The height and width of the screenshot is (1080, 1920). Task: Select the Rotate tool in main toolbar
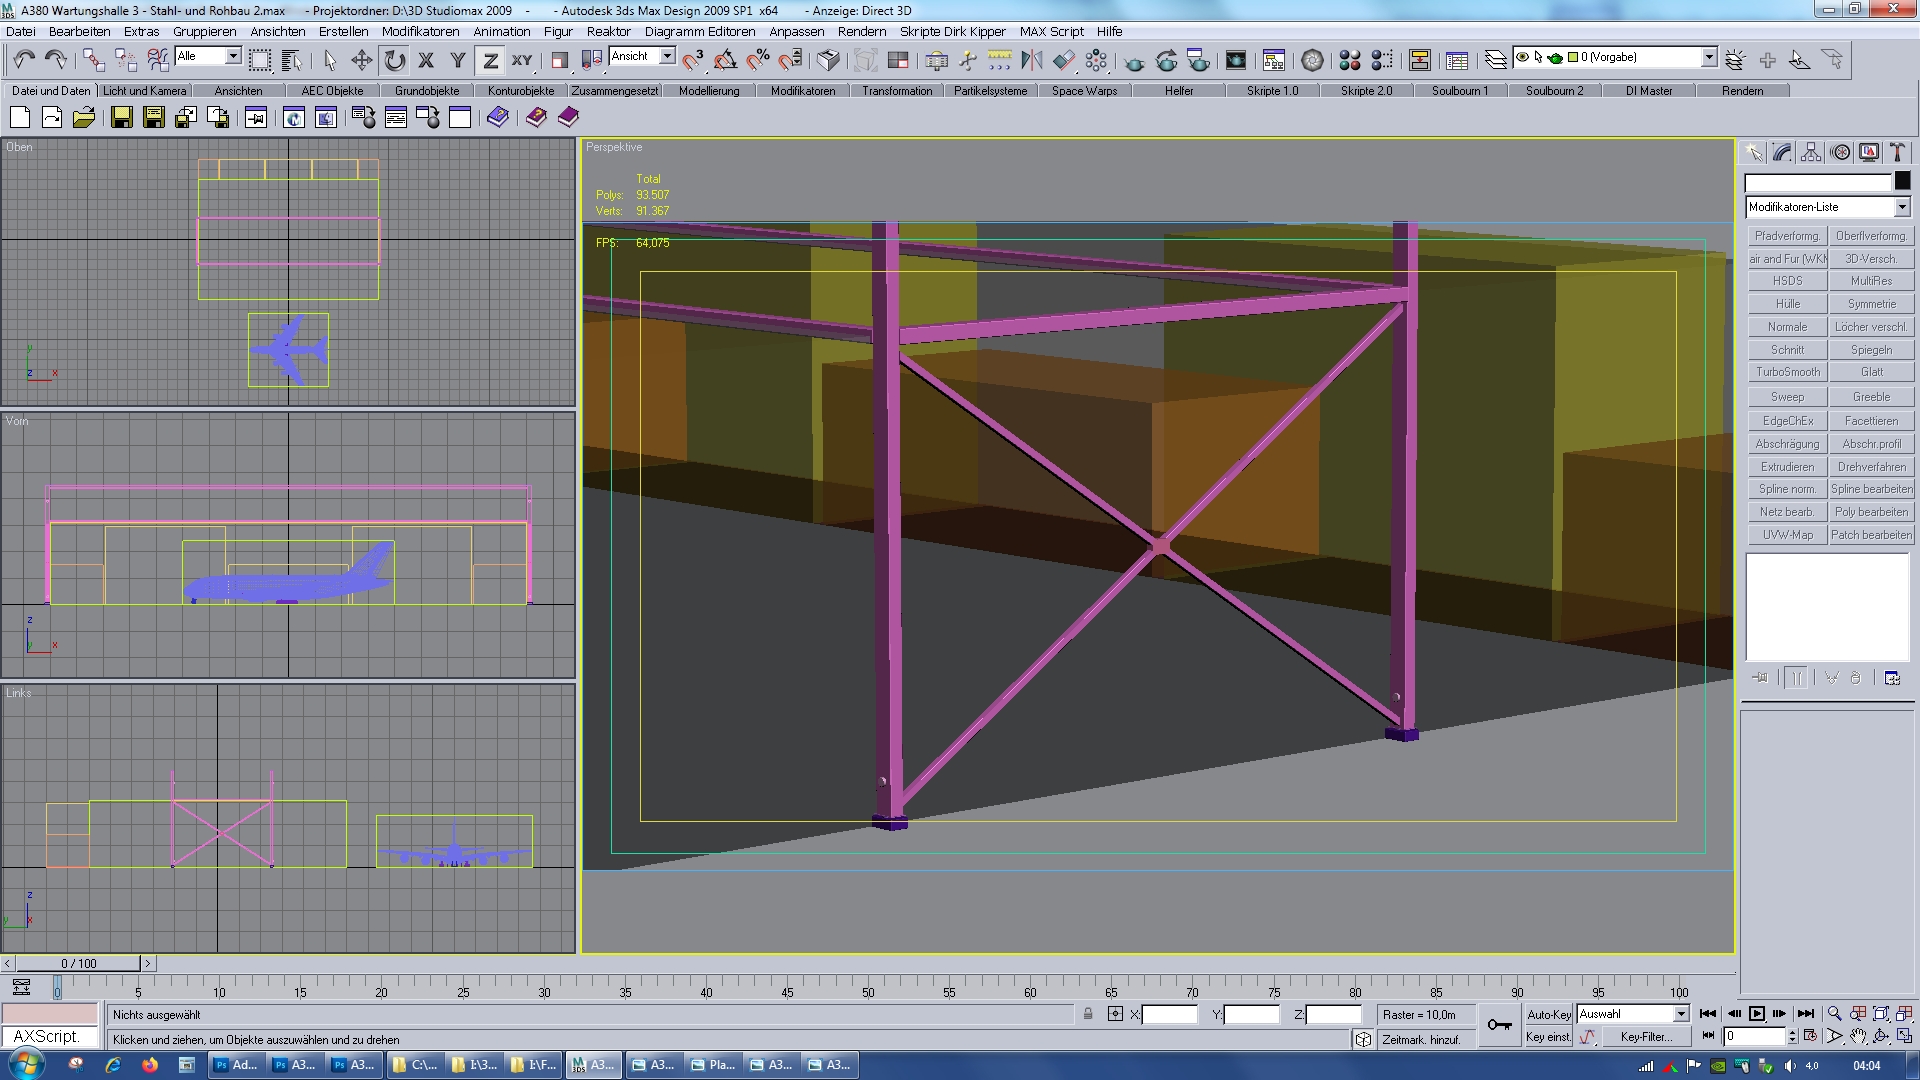[x=394, y=61]
